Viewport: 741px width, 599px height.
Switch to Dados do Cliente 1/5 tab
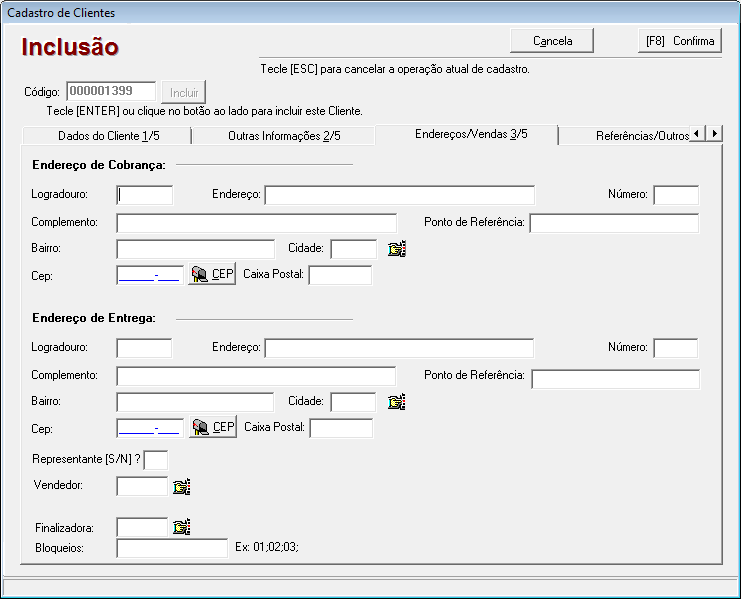(105, 136)
